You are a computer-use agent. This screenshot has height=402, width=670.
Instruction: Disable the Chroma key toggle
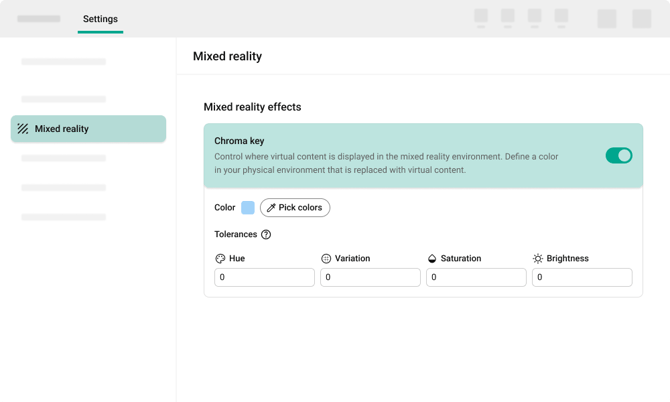click(x=618, y=155)
